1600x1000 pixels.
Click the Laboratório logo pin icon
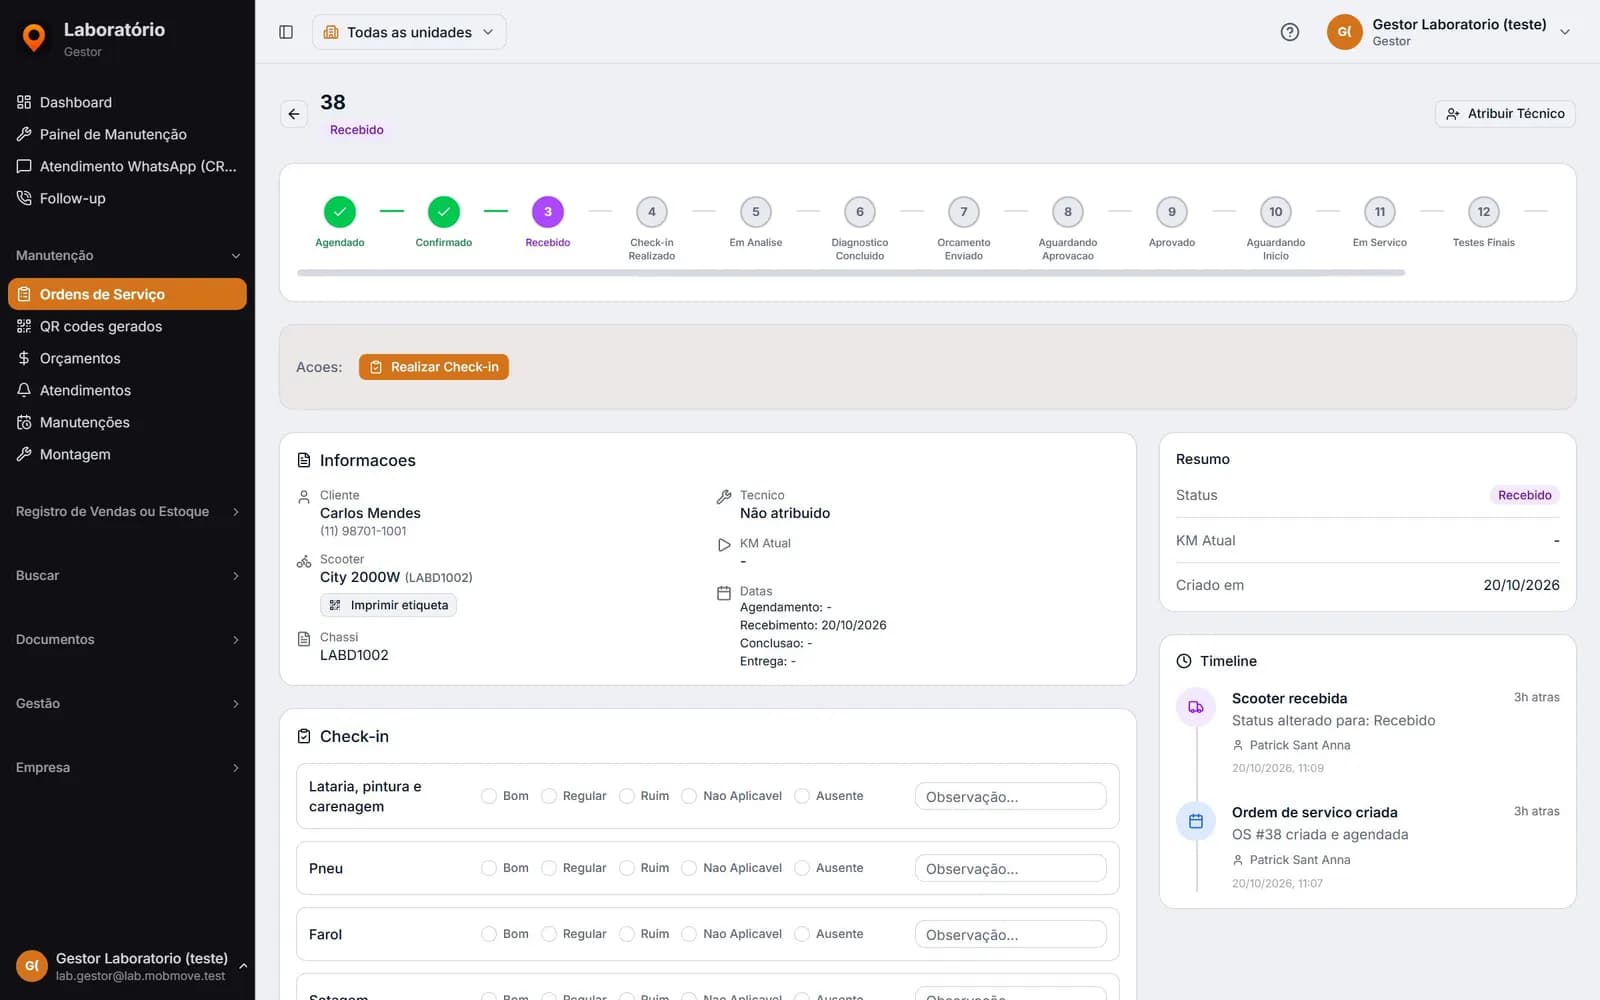(x=34, y=38)
